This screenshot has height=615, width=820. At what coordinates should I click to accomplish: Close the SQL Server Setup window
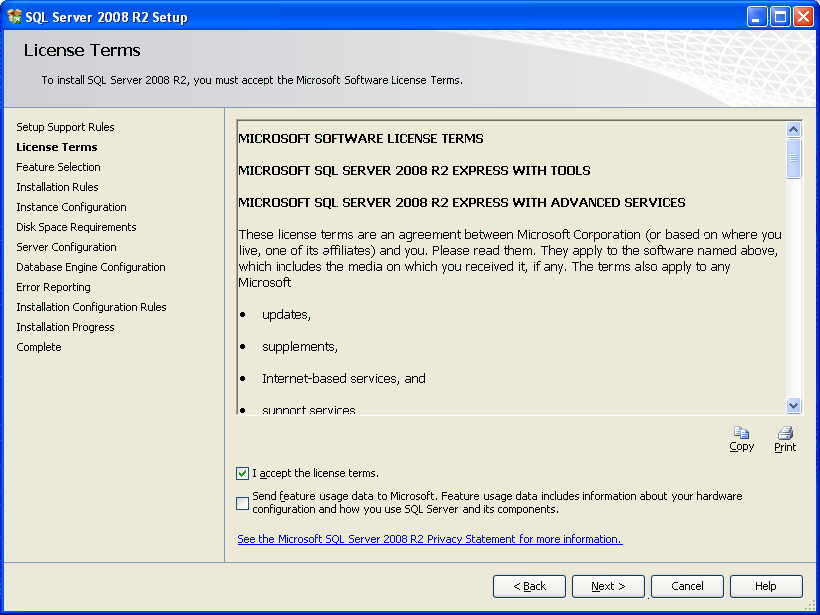tap(803, 17)
